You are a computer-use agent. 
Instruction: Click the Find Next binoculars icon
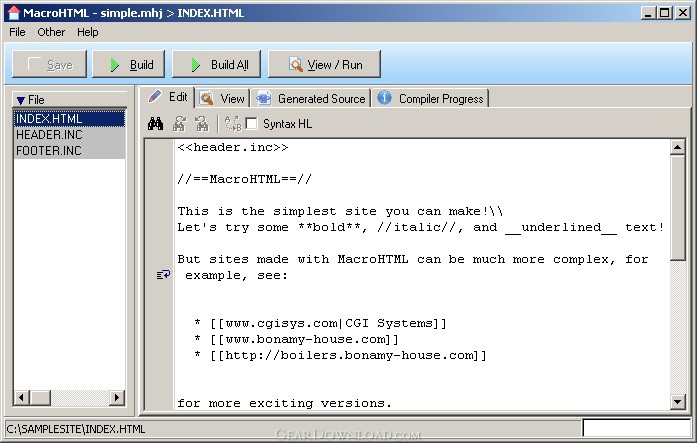[180, 124]
